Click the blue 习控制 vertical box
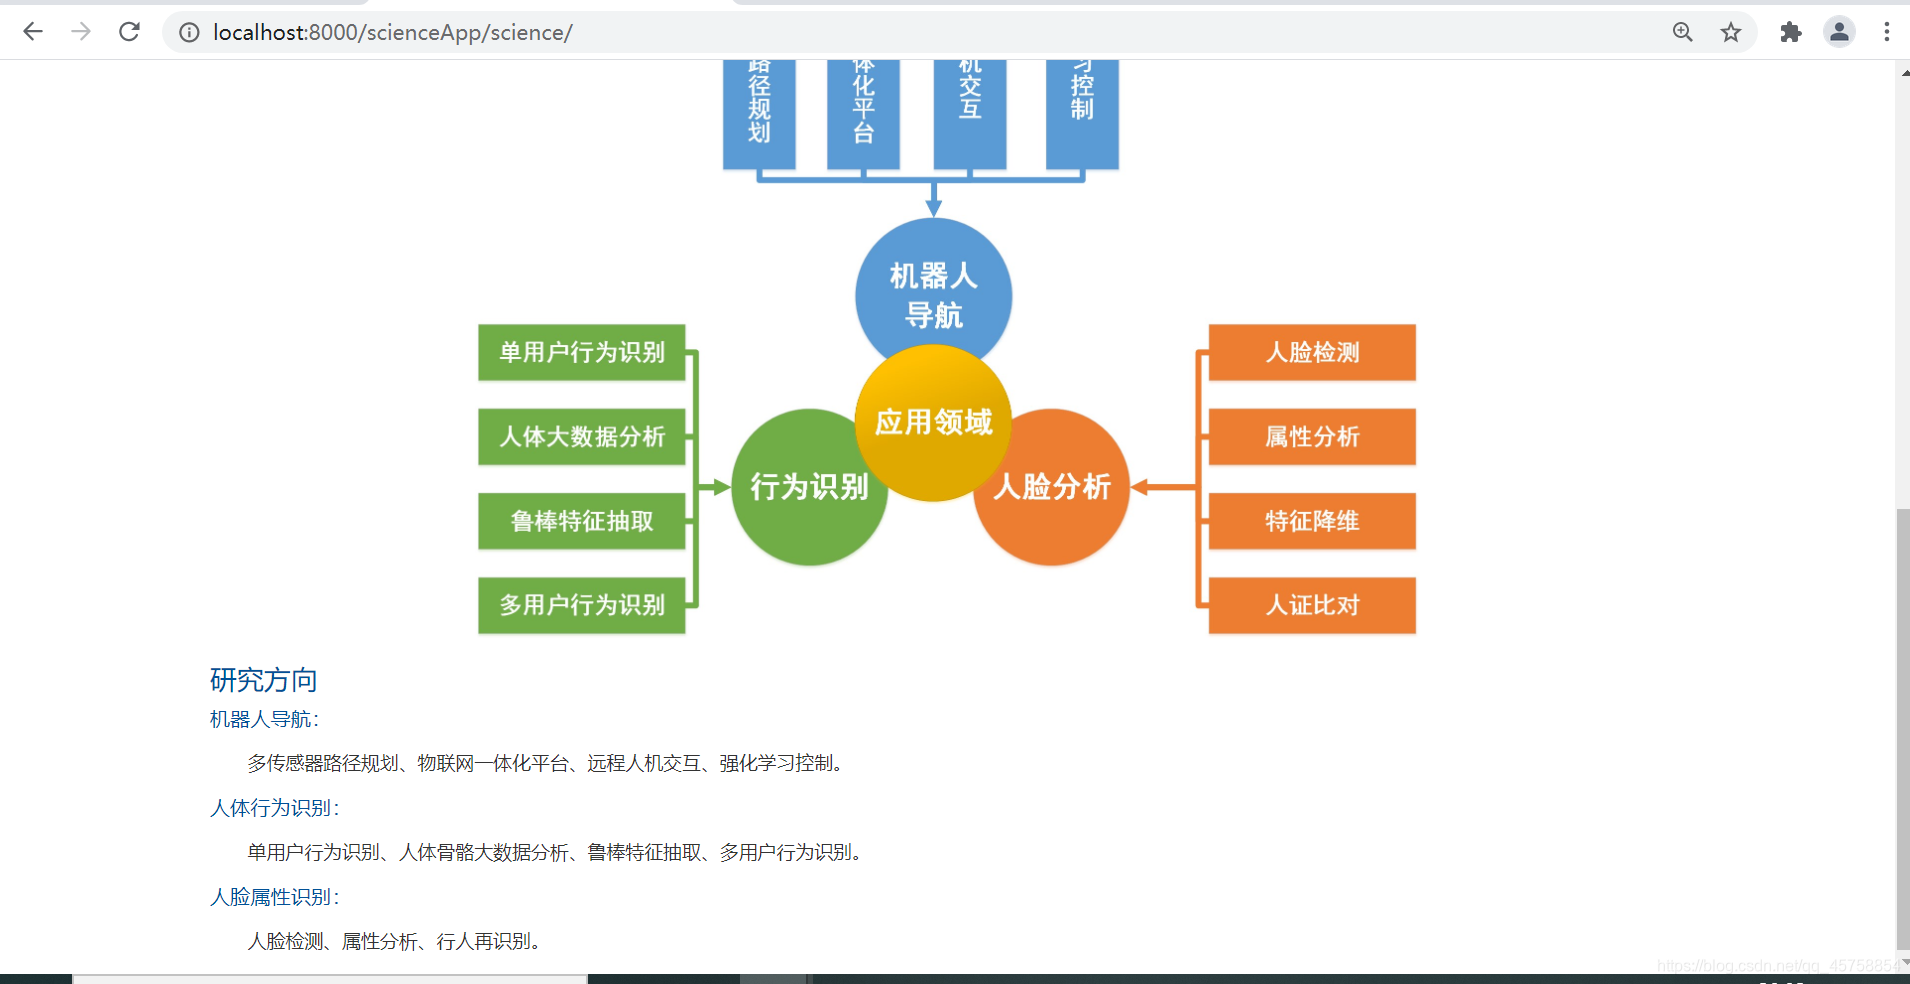This screenshot has width=1910, height=984. (x=1082, y=114)
